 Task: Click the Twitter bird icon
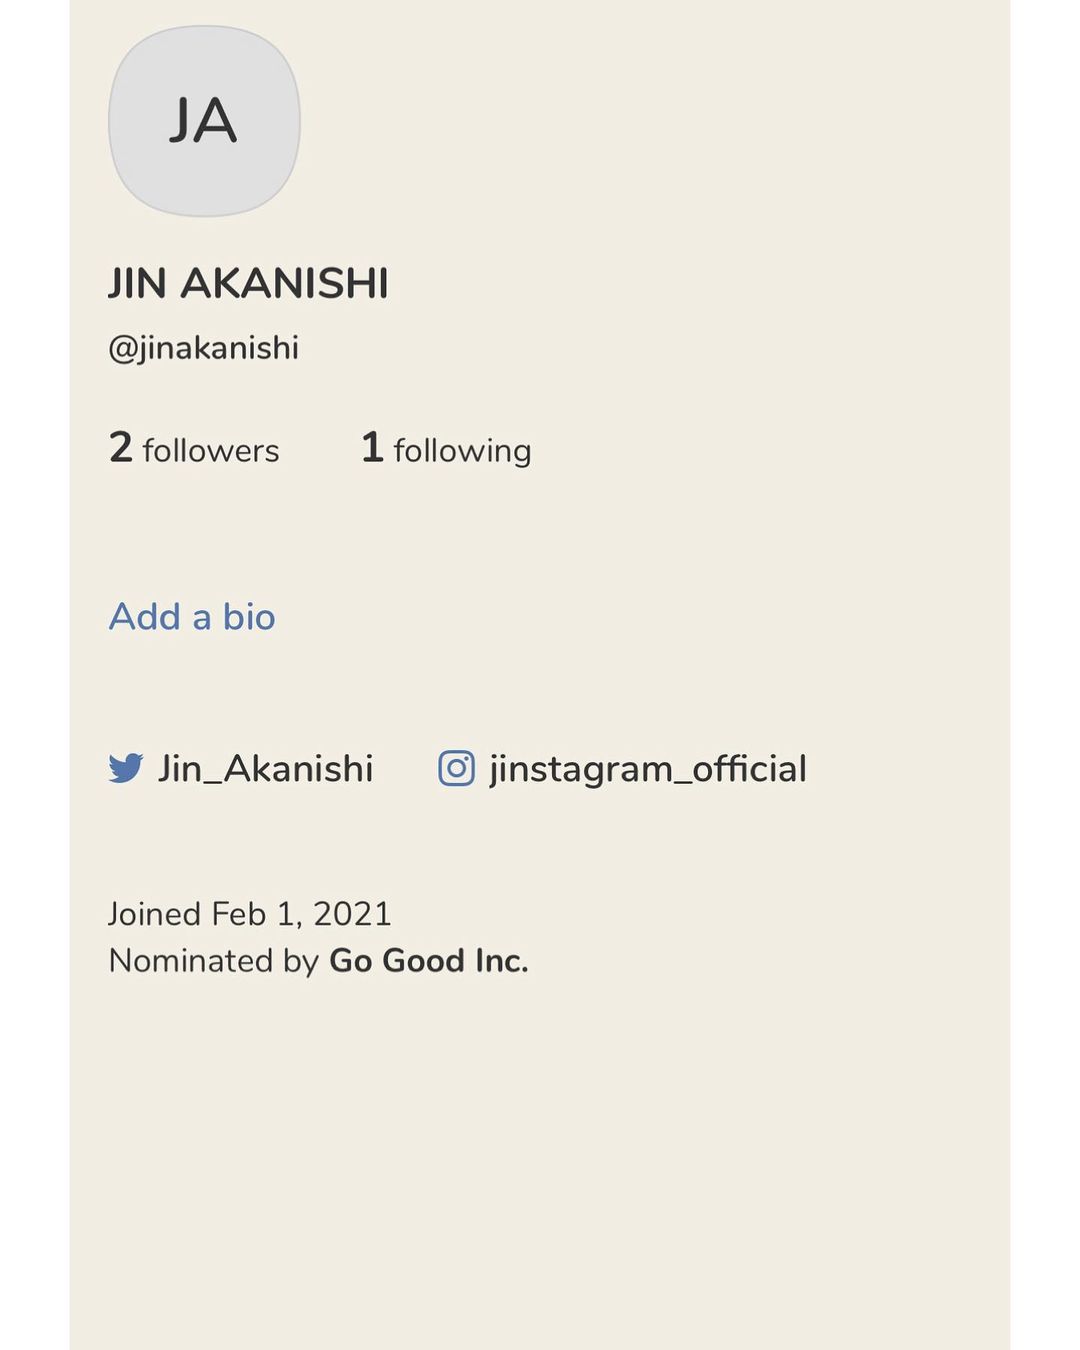126,768
